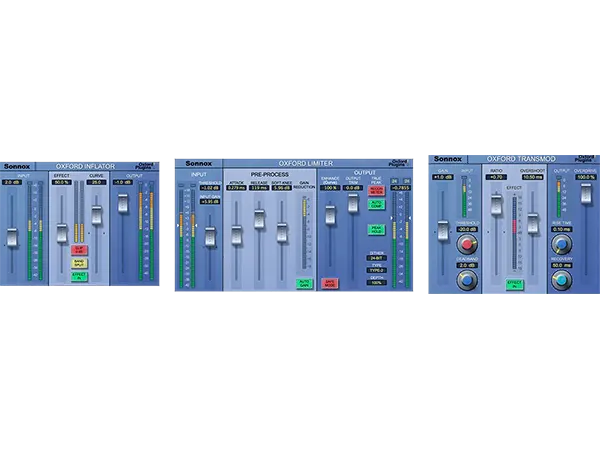Click Limiter Soft Knee value field

pos(282,188)
